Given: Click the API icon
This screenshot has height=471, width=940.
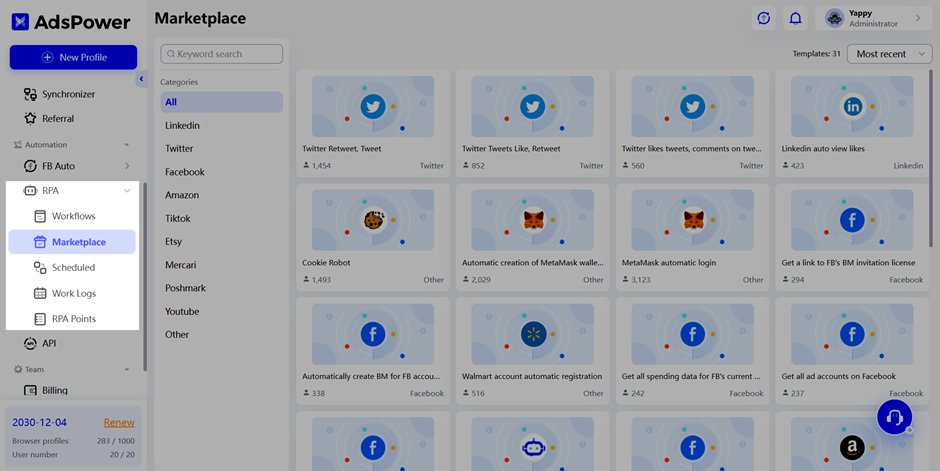Looking at the screenshot, I should 30,343.
